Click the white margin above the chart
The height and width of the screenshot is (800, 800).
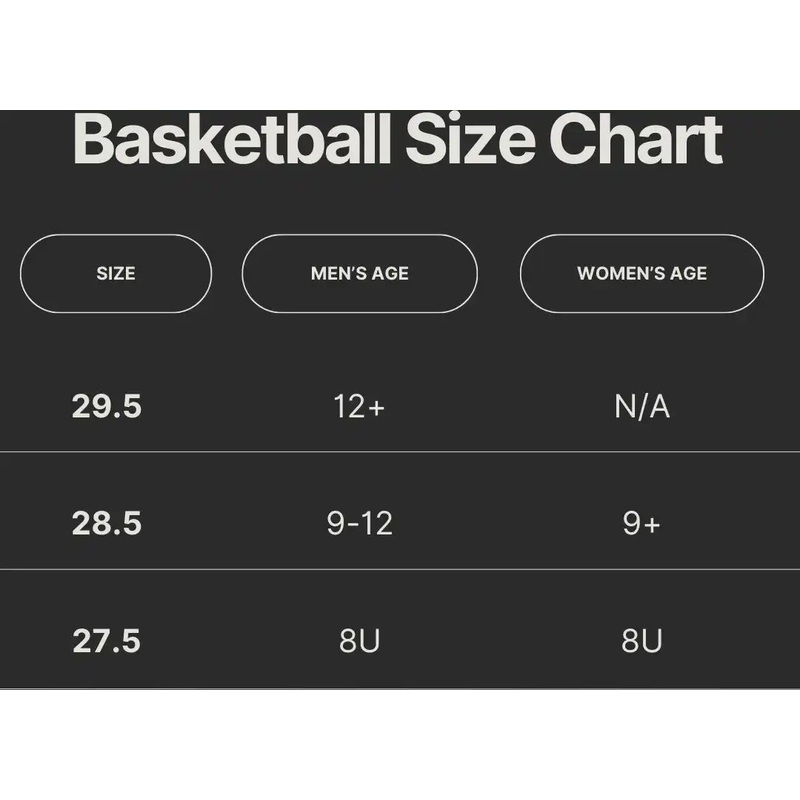pyautogui.click(x=400, y=55)
